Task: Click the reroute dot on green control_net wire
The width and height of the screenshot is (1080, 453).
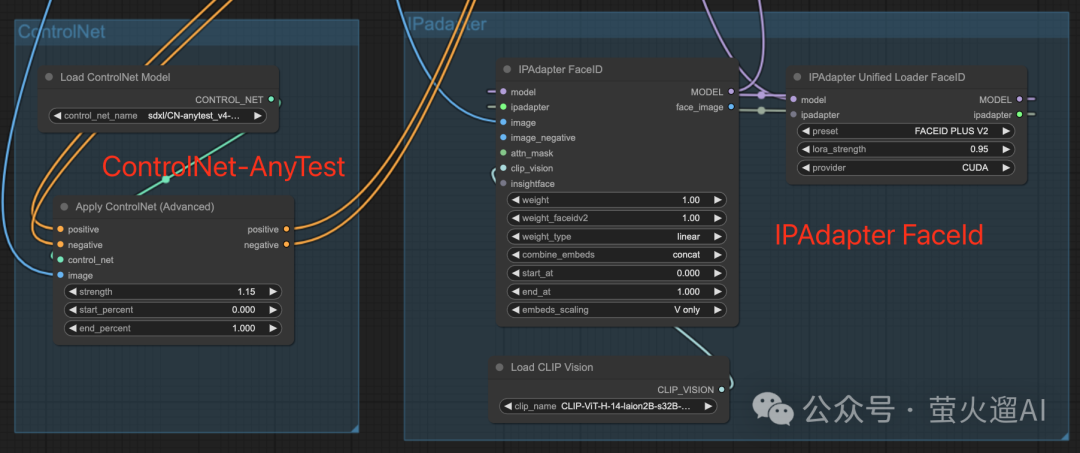Action: 165,179
